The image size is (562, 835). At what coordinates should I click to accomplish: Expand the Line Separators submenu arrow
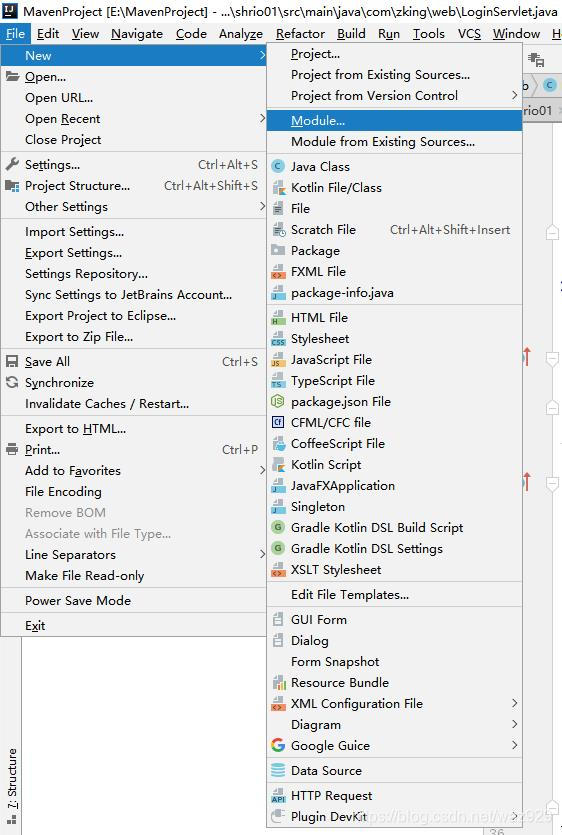[262, 554]
